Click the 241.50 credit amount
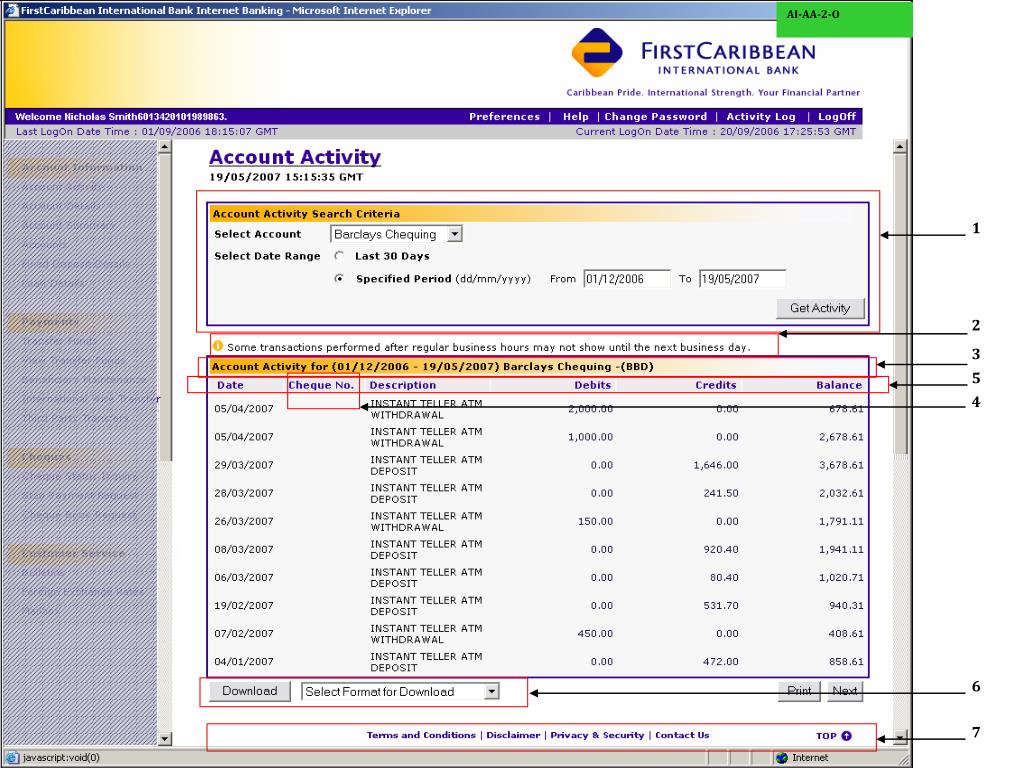 point(721,493)
